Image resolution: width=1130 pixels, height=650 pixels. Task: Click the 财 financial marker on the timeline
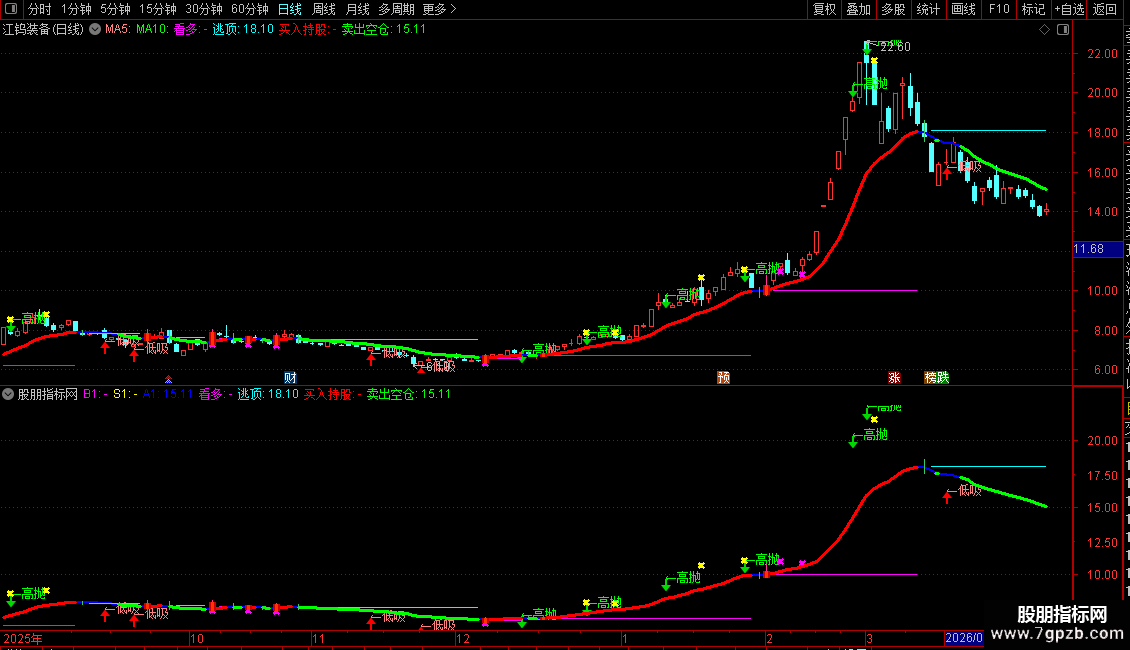pos(290,378)
